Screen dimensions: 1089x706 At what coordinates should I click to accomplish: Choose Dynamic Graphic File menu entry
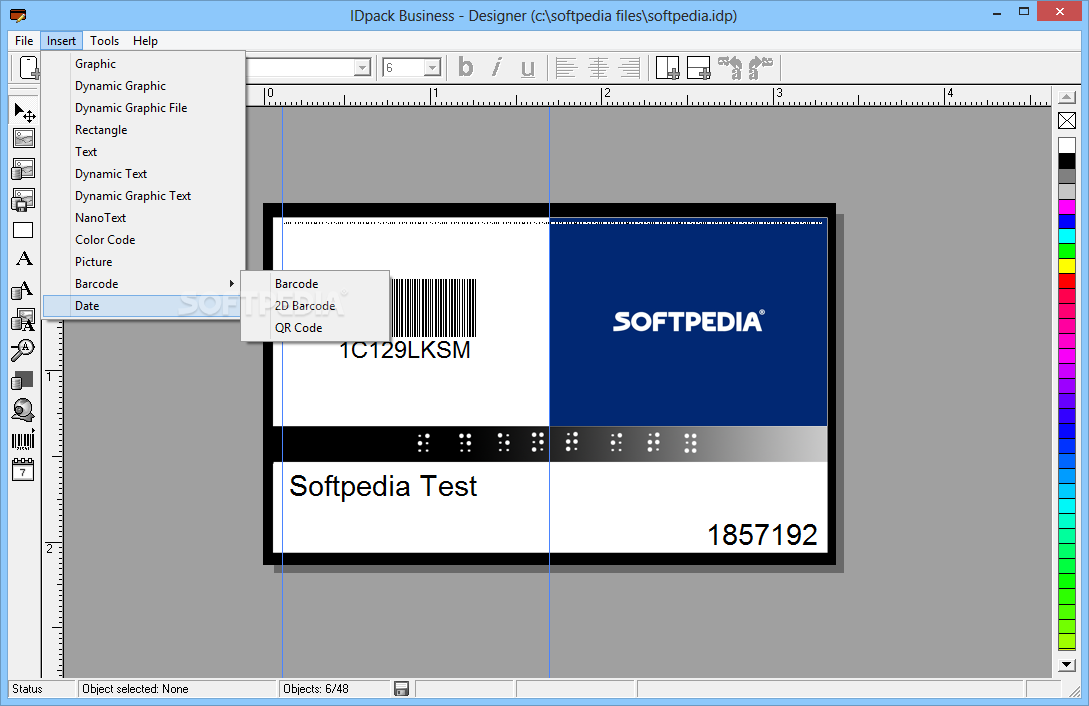point(144,108)
